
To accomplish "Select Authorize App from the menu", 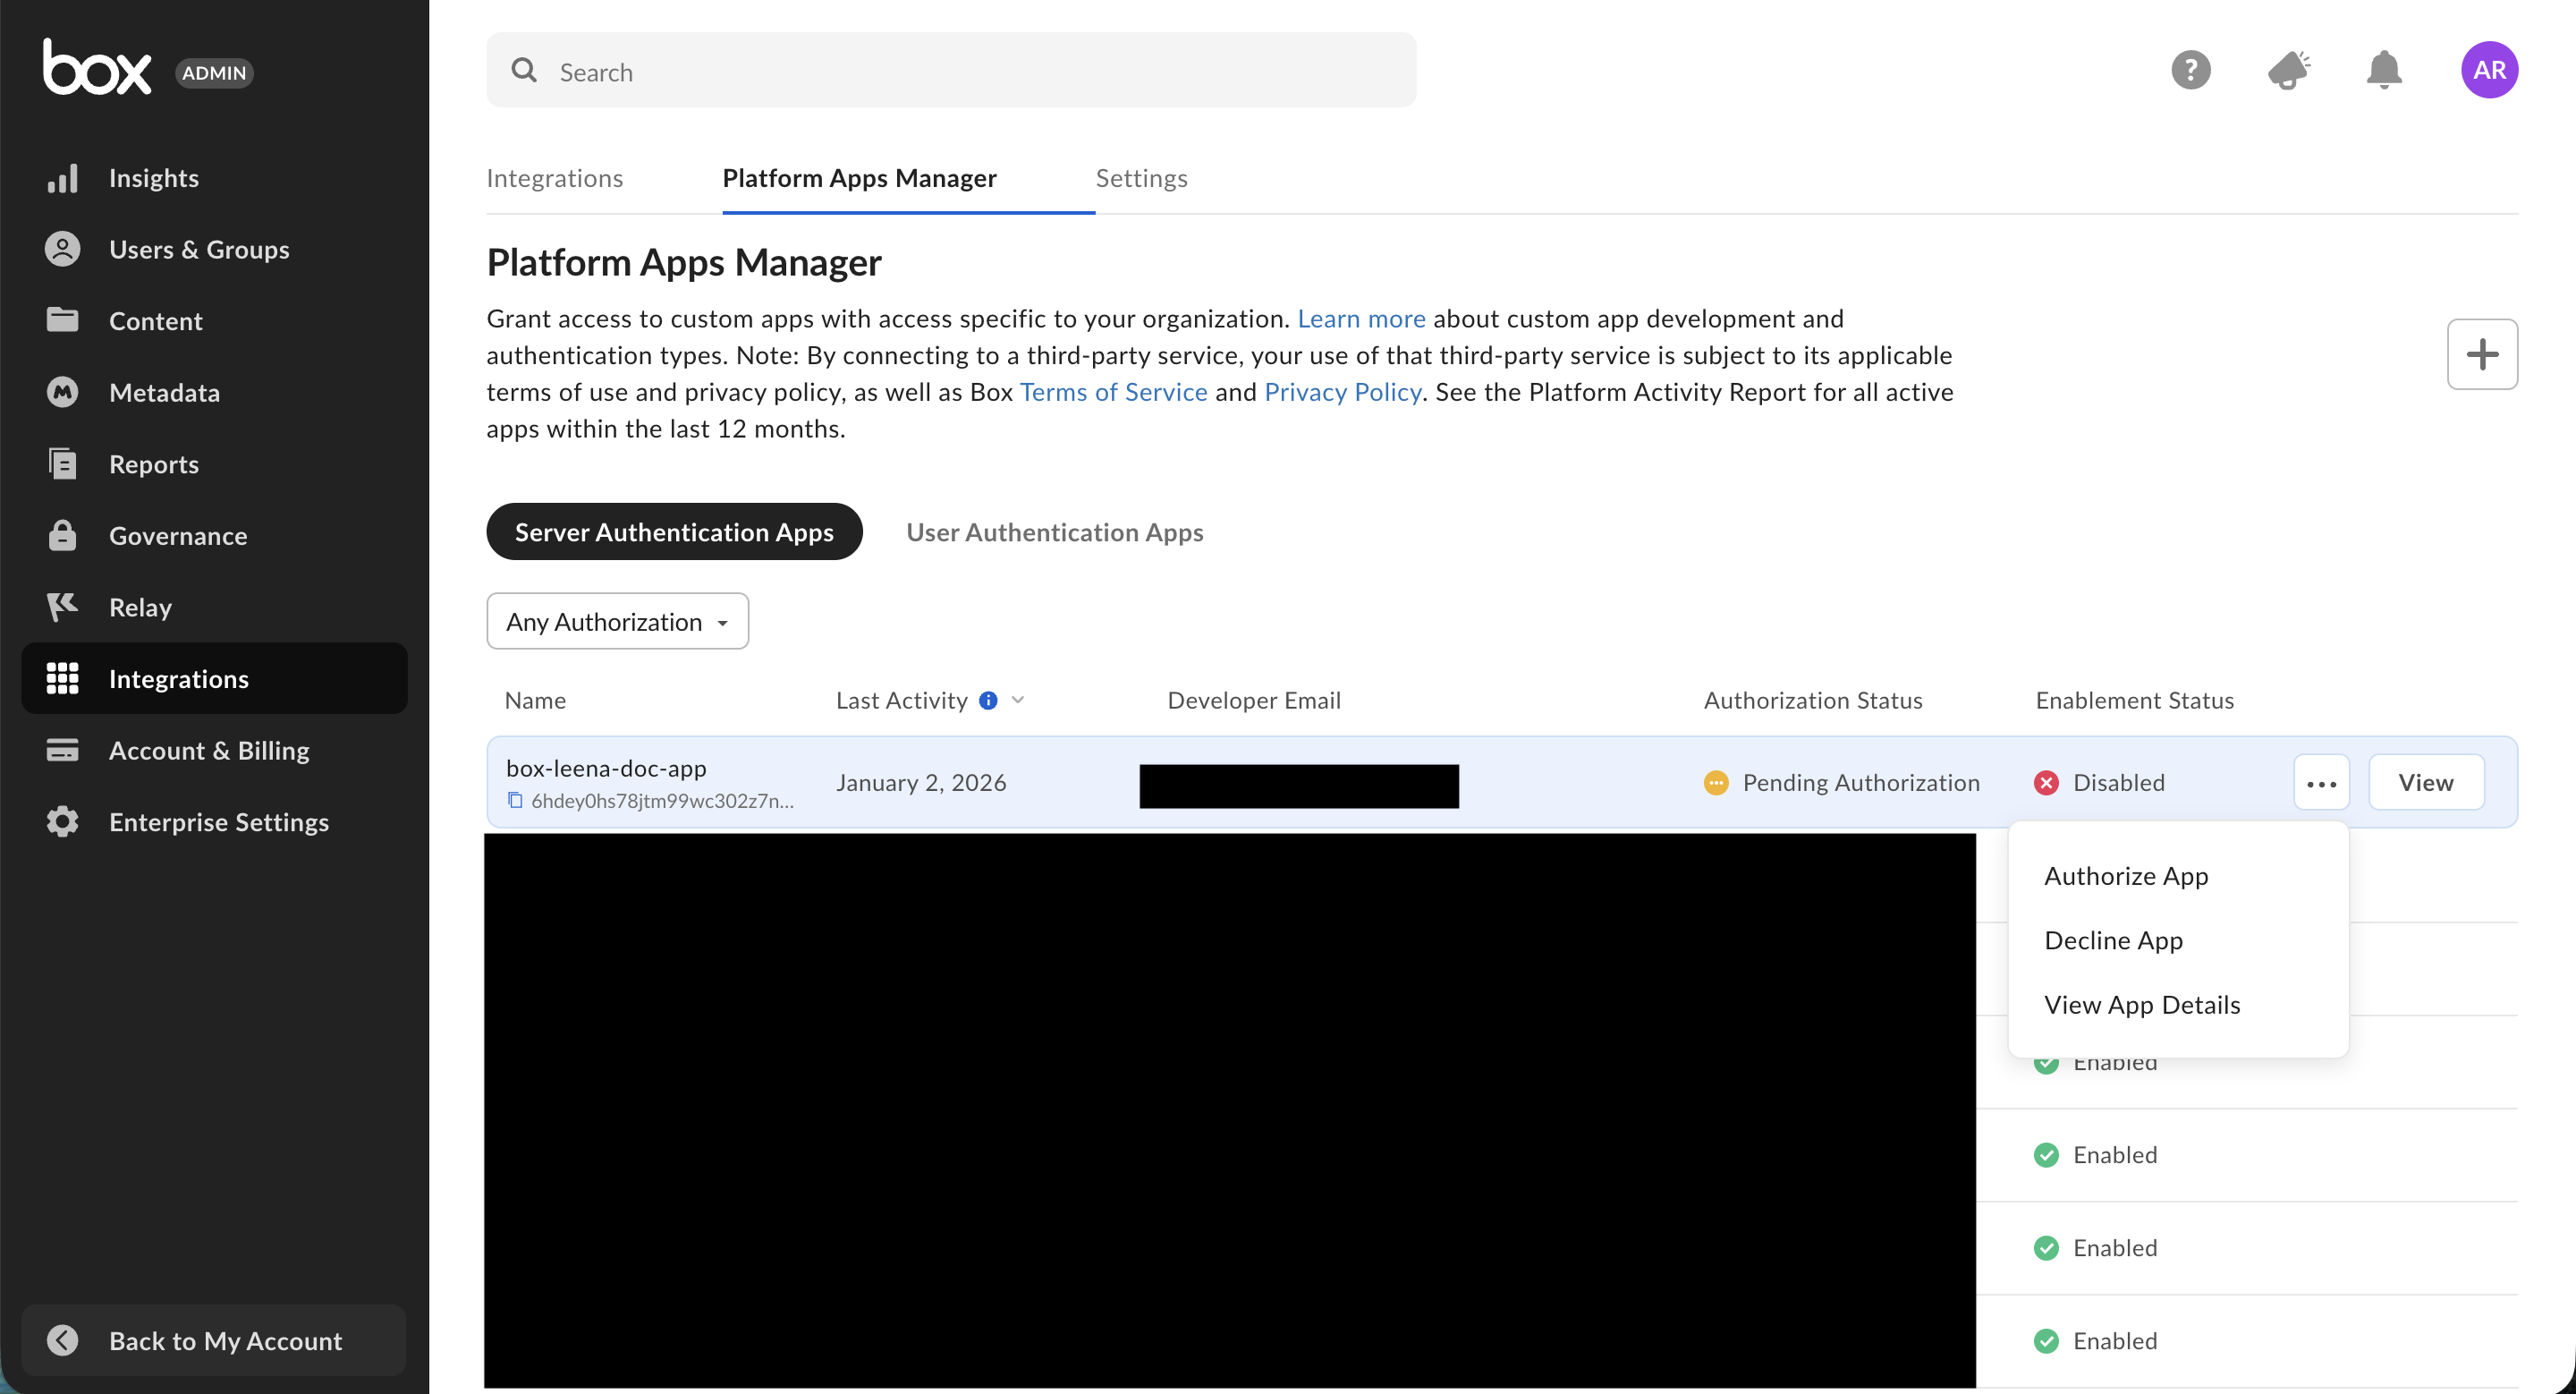I will point(2126,876).
